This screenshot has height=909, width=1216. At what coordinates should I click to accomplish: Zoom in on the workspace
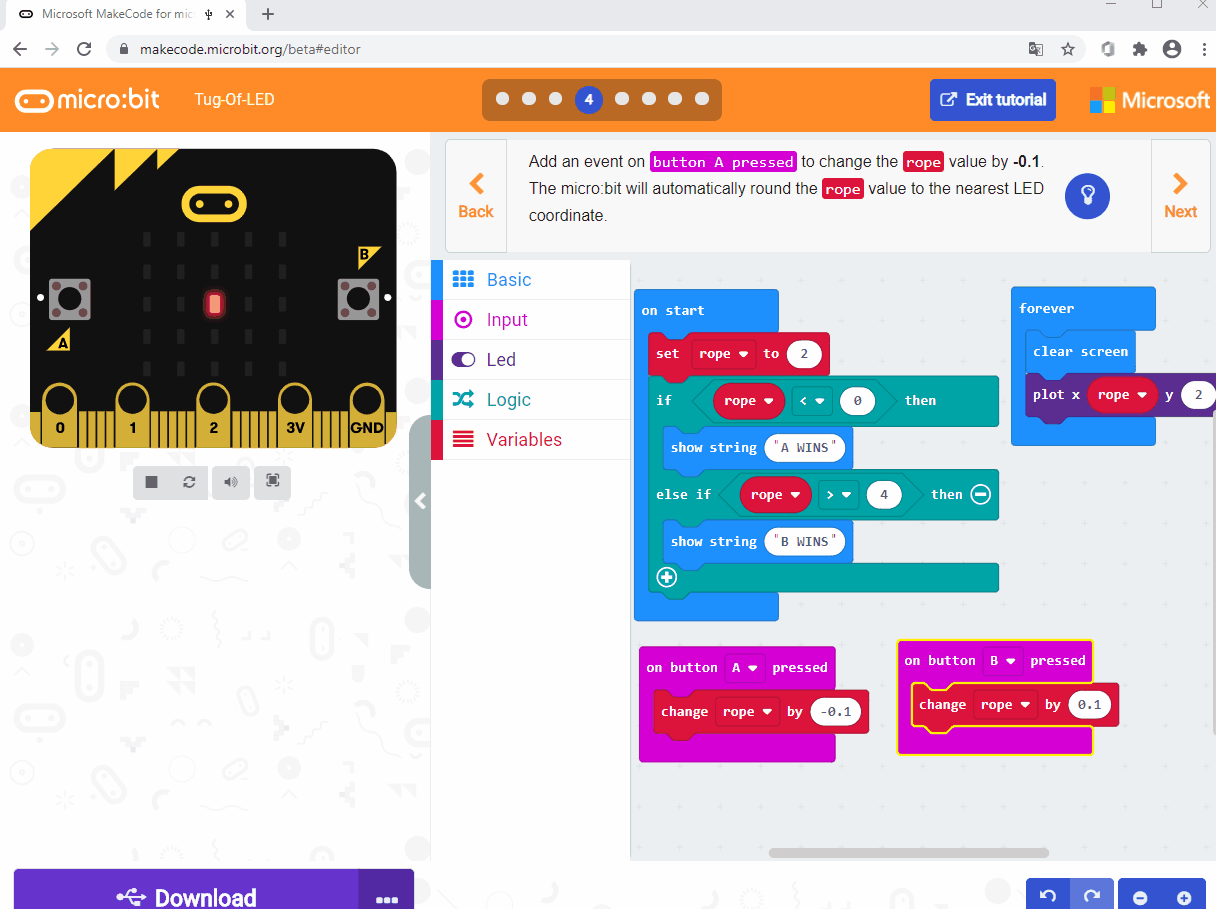(x=1186, y=895)
